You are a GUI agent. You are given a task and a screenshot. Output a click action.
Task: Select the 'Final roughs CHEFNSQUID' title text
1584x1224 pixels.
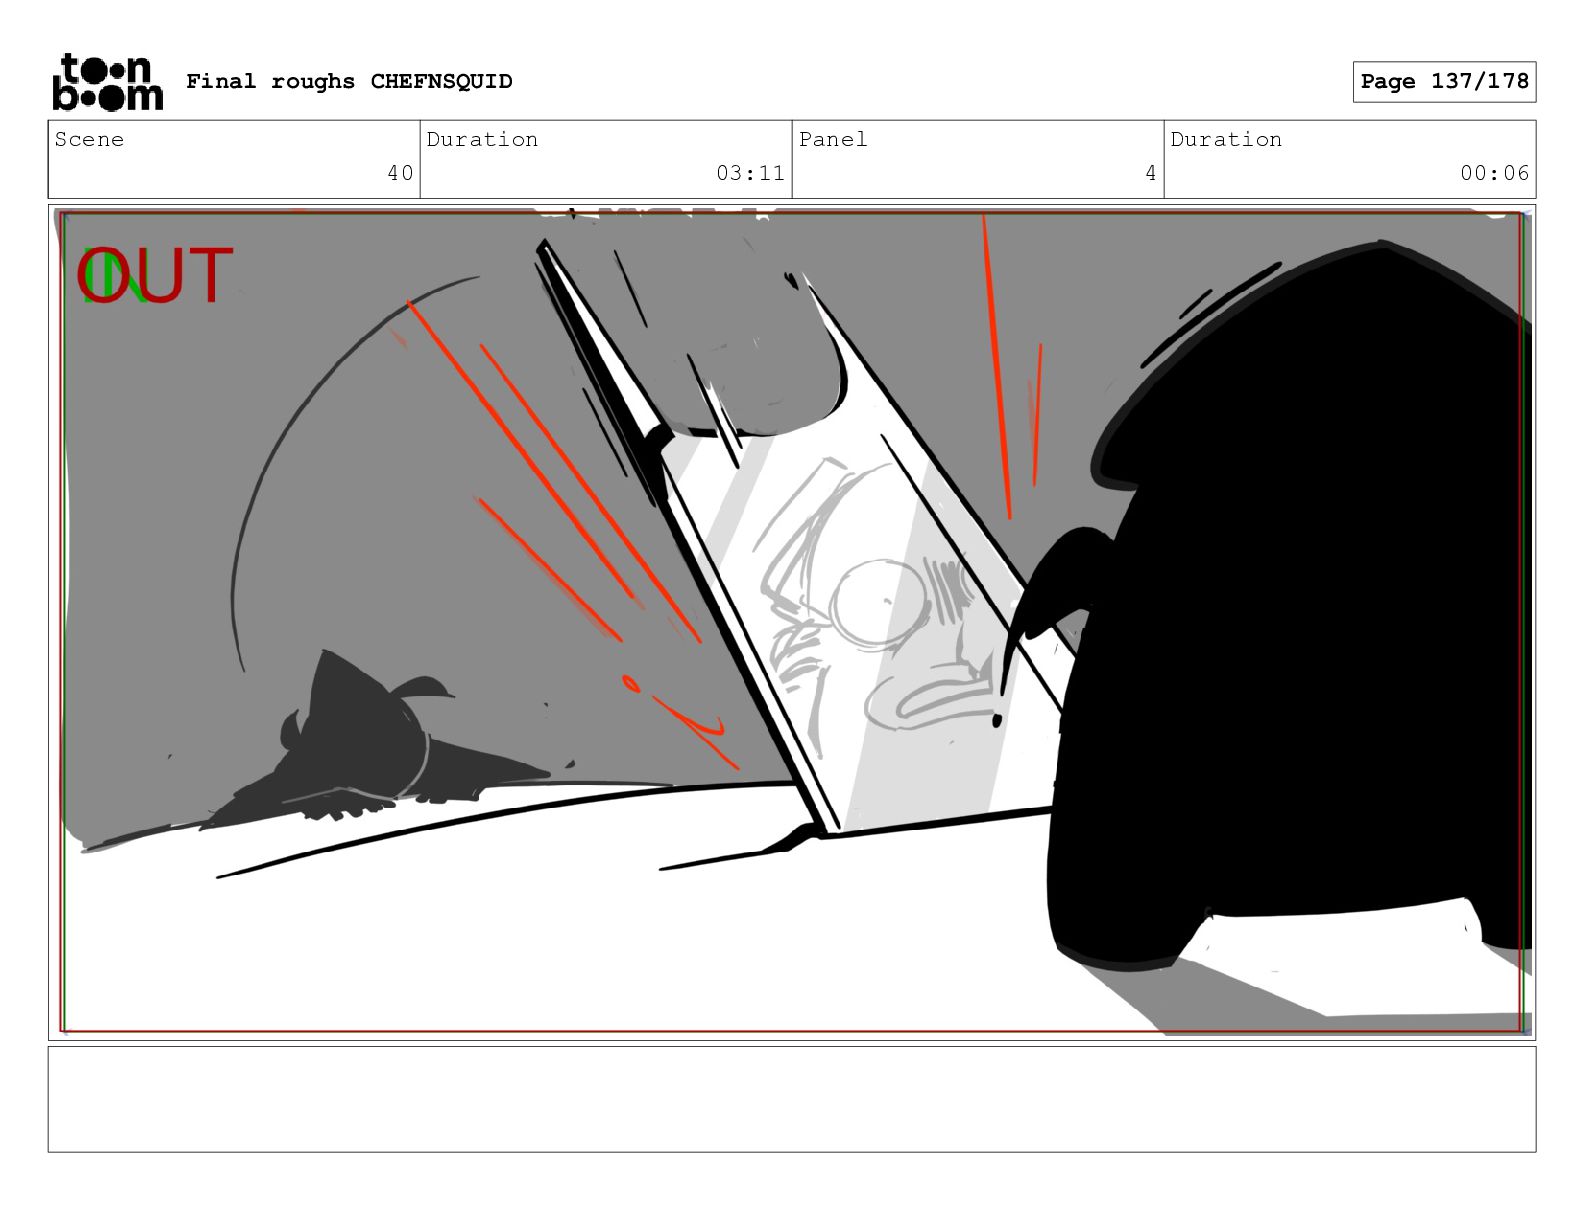[x=349, y=81]
